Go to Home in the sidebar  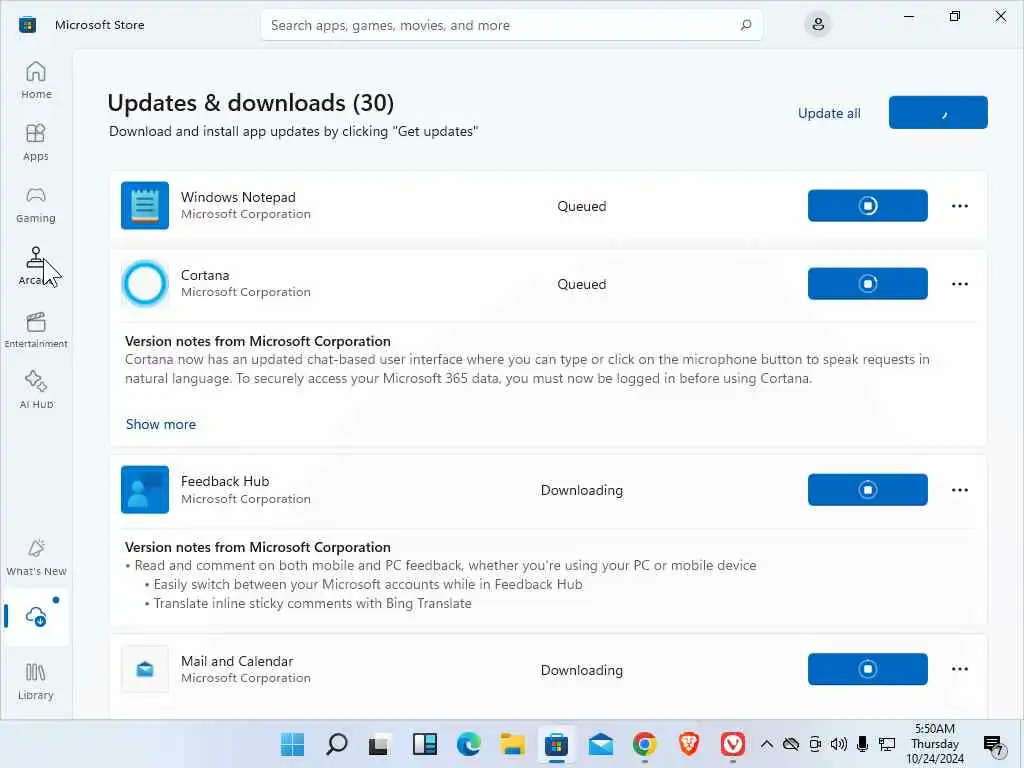tap(36, 80)
